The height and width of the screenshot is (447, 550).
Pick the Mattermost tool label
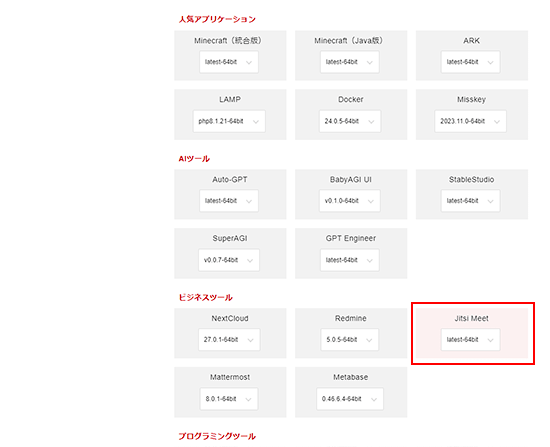[x=230, y=378]
